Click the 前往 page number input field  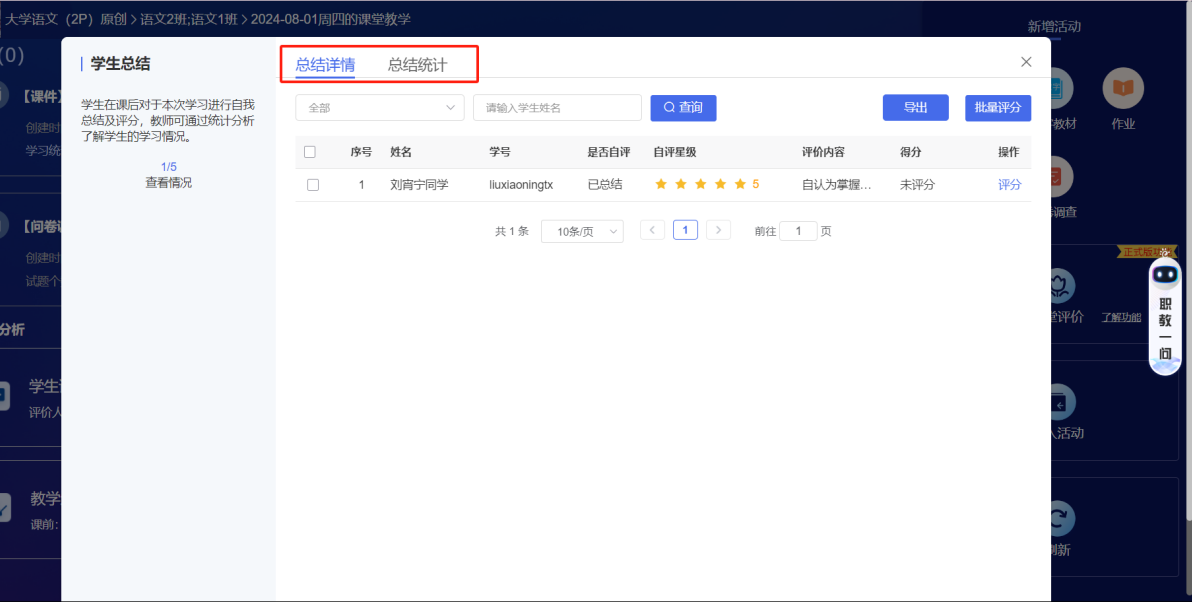(798, 230)
